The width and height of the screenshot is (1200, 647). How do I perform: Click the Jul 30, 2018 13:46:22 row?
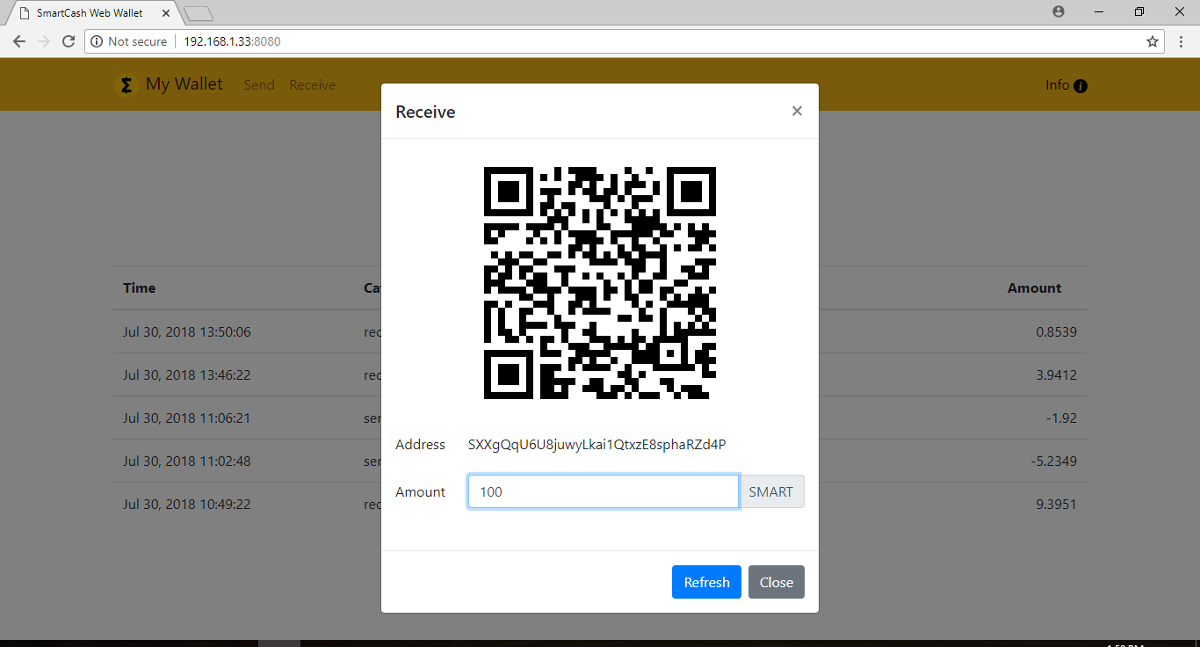point(600,375)
